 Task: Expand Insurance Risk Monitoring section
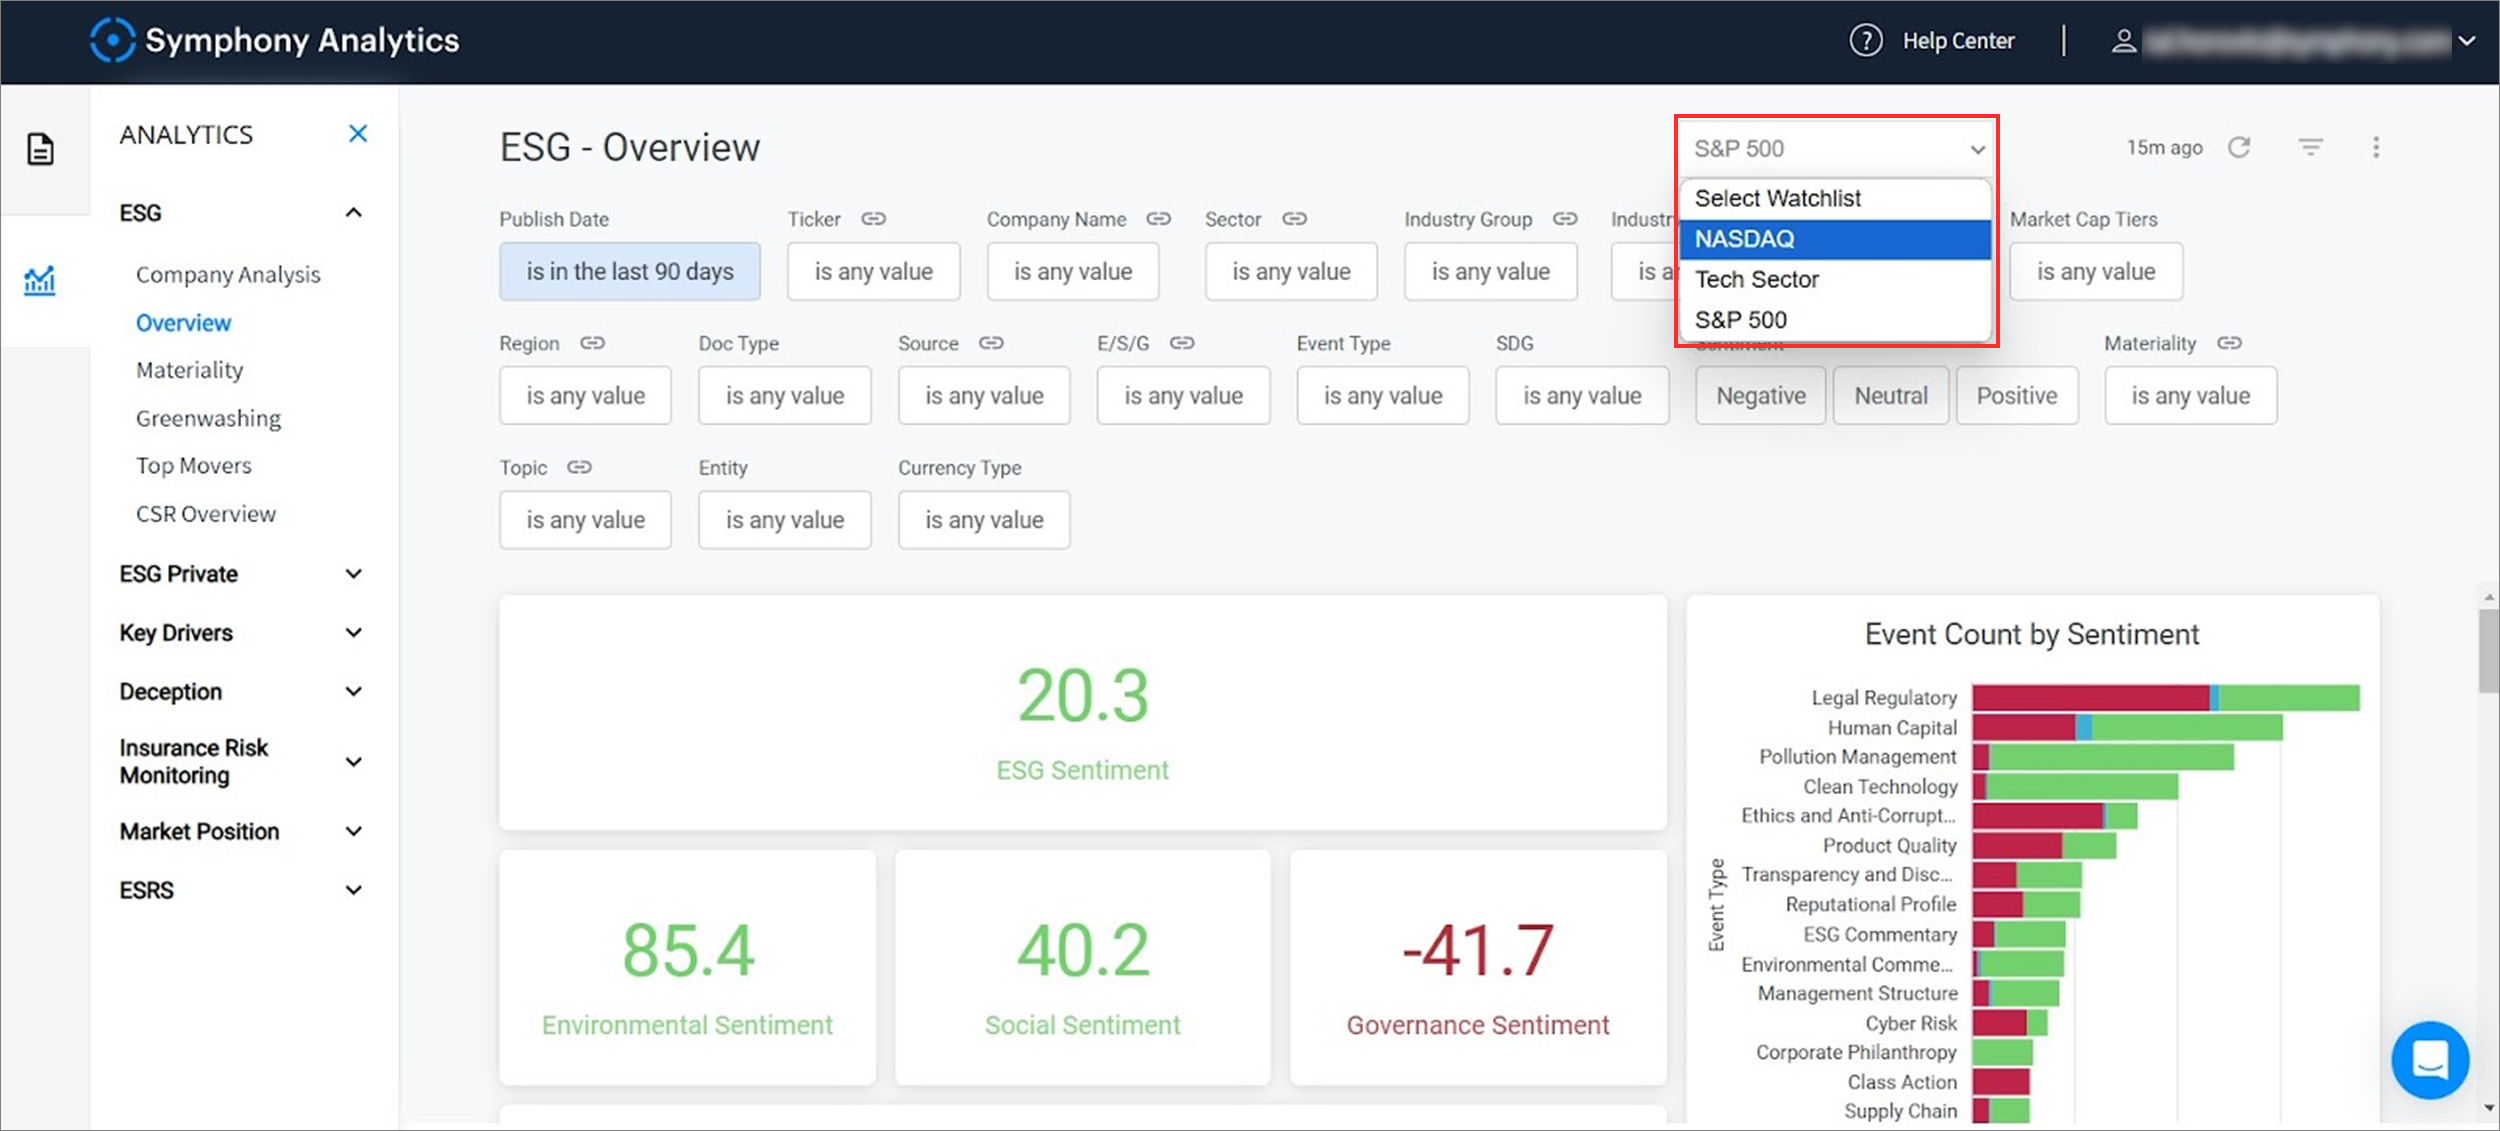pos(353,762)
